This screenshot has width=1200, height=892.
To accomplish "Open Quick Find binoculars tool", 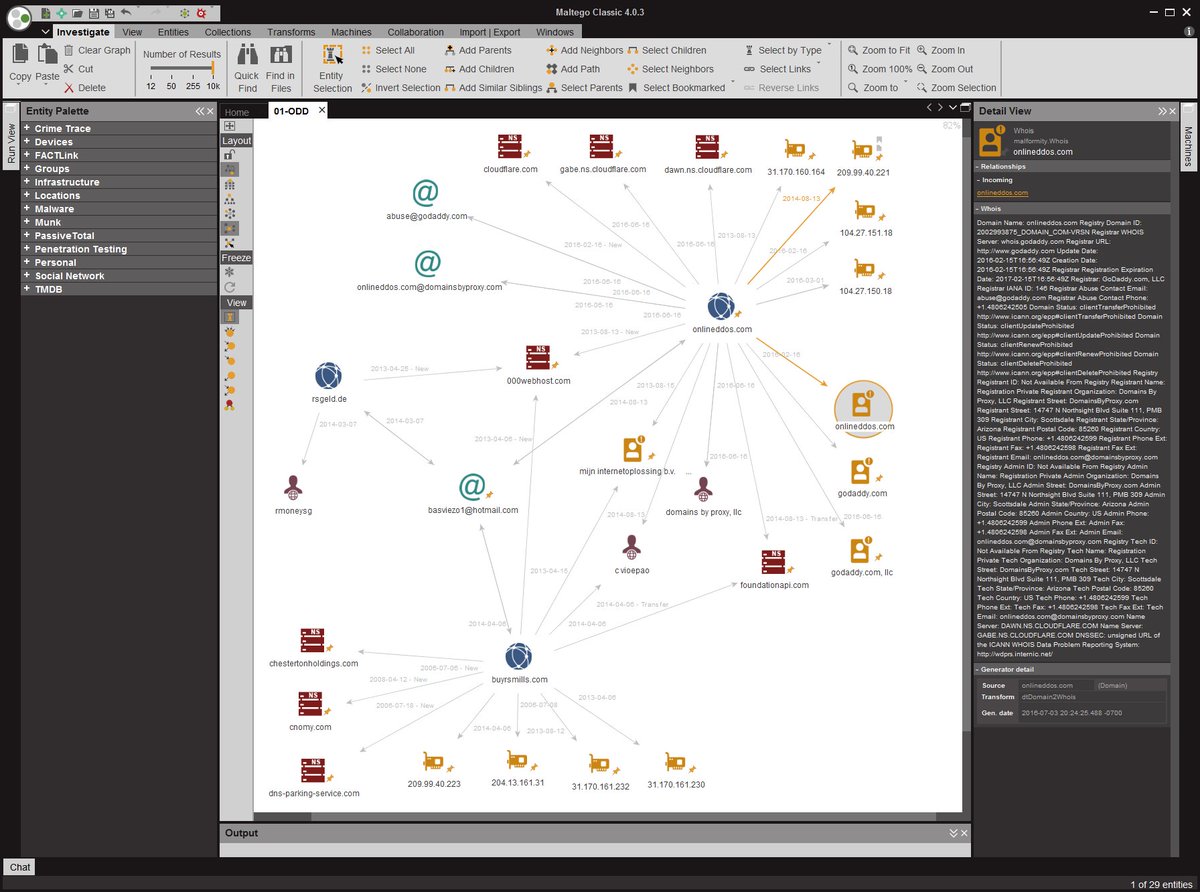I will 247,69.
